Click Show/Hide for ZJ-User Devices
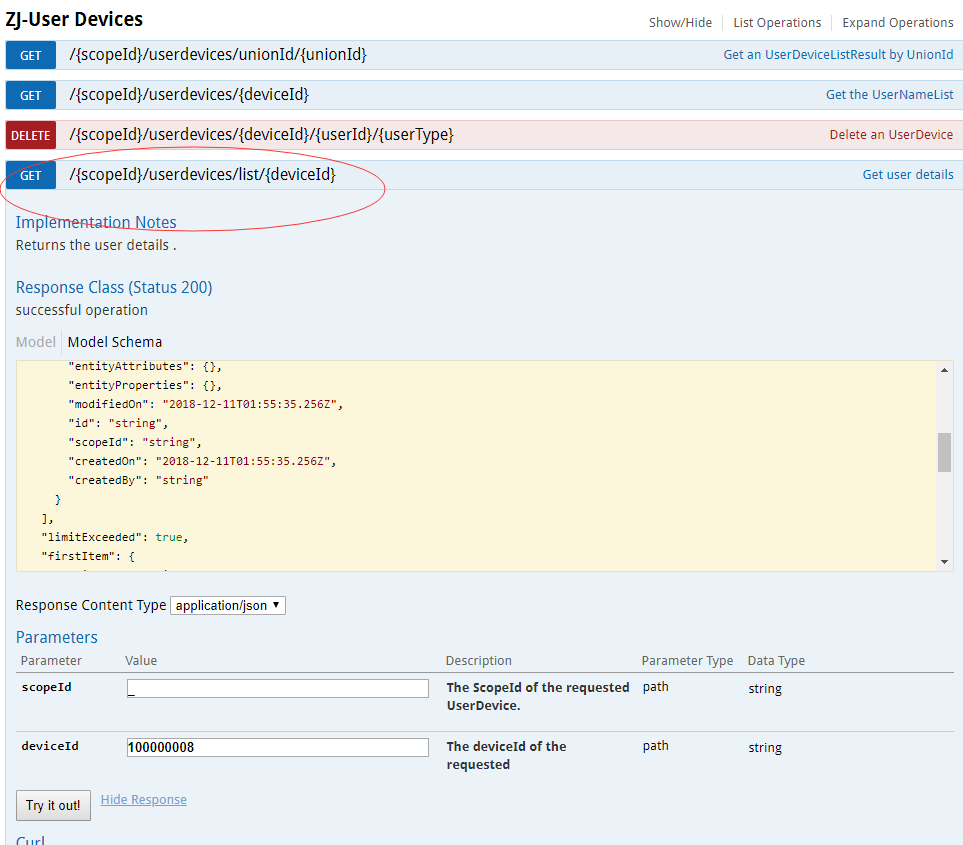 [680, 23]
